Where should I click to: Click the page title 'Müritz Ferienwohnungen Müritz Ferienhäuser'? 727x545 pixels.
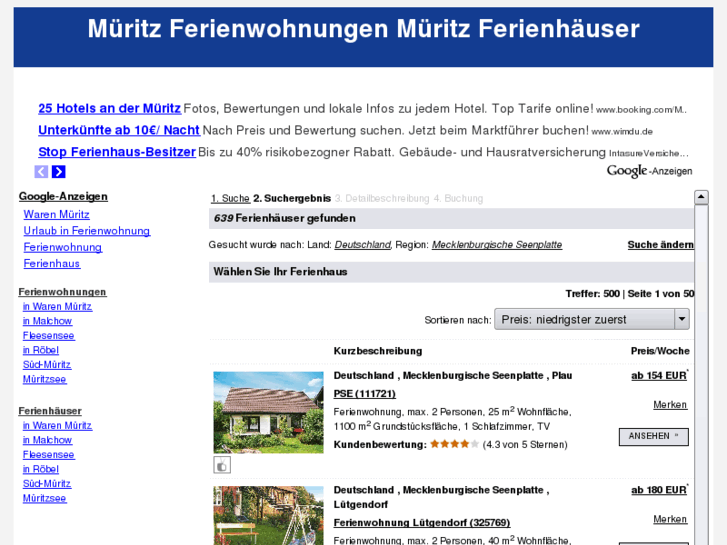point(364,28)
